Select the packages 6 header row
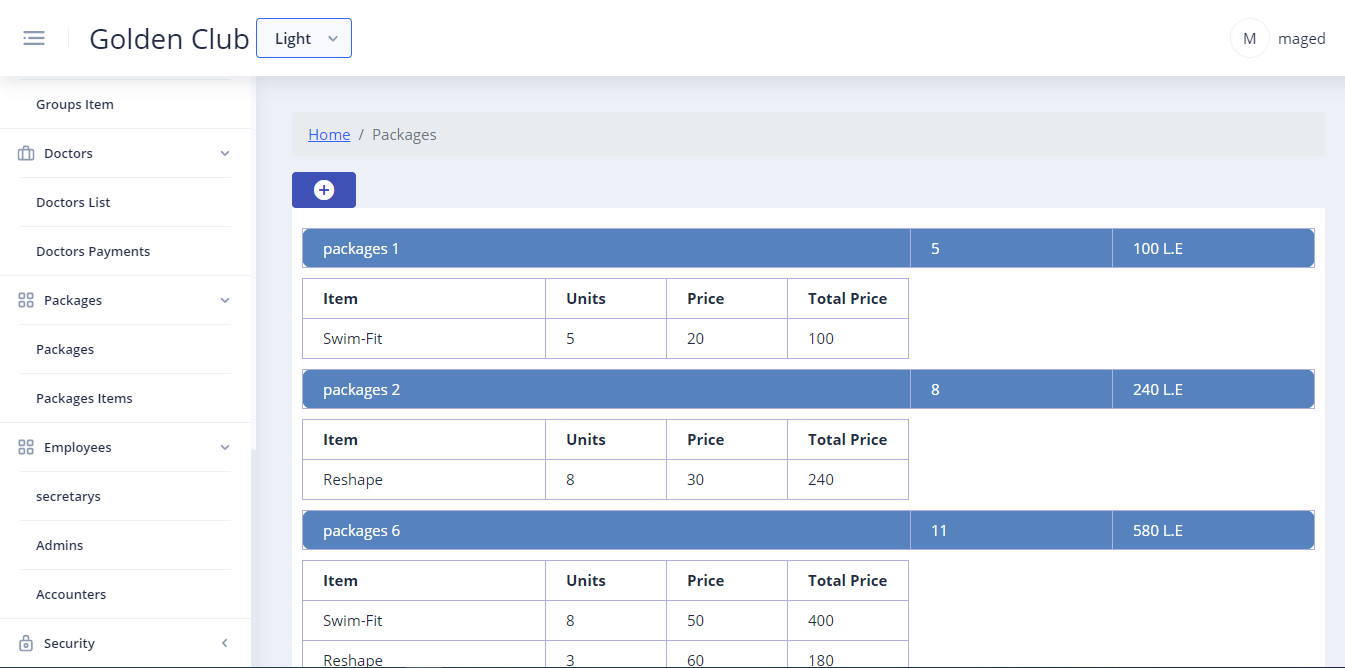 [808, 530]
